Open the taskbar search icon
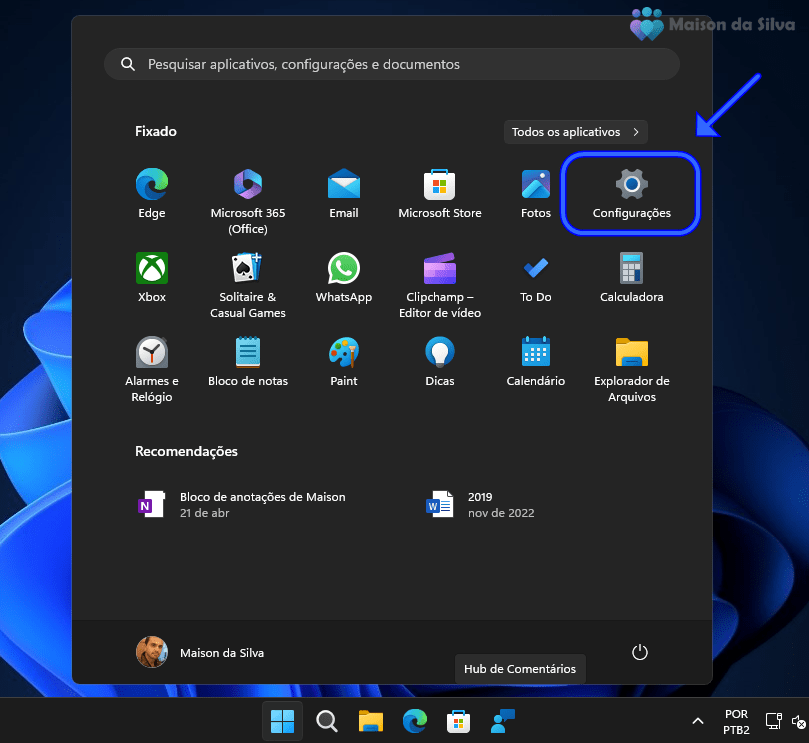The height and width of the screenshot is (743, 809). coord(327,721)
